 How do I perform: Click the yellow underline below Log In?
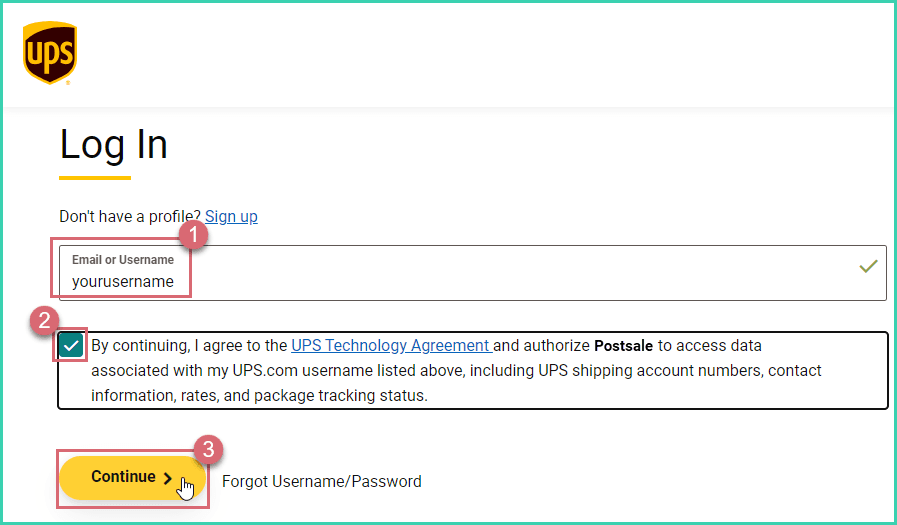click(x=95, y=178)
